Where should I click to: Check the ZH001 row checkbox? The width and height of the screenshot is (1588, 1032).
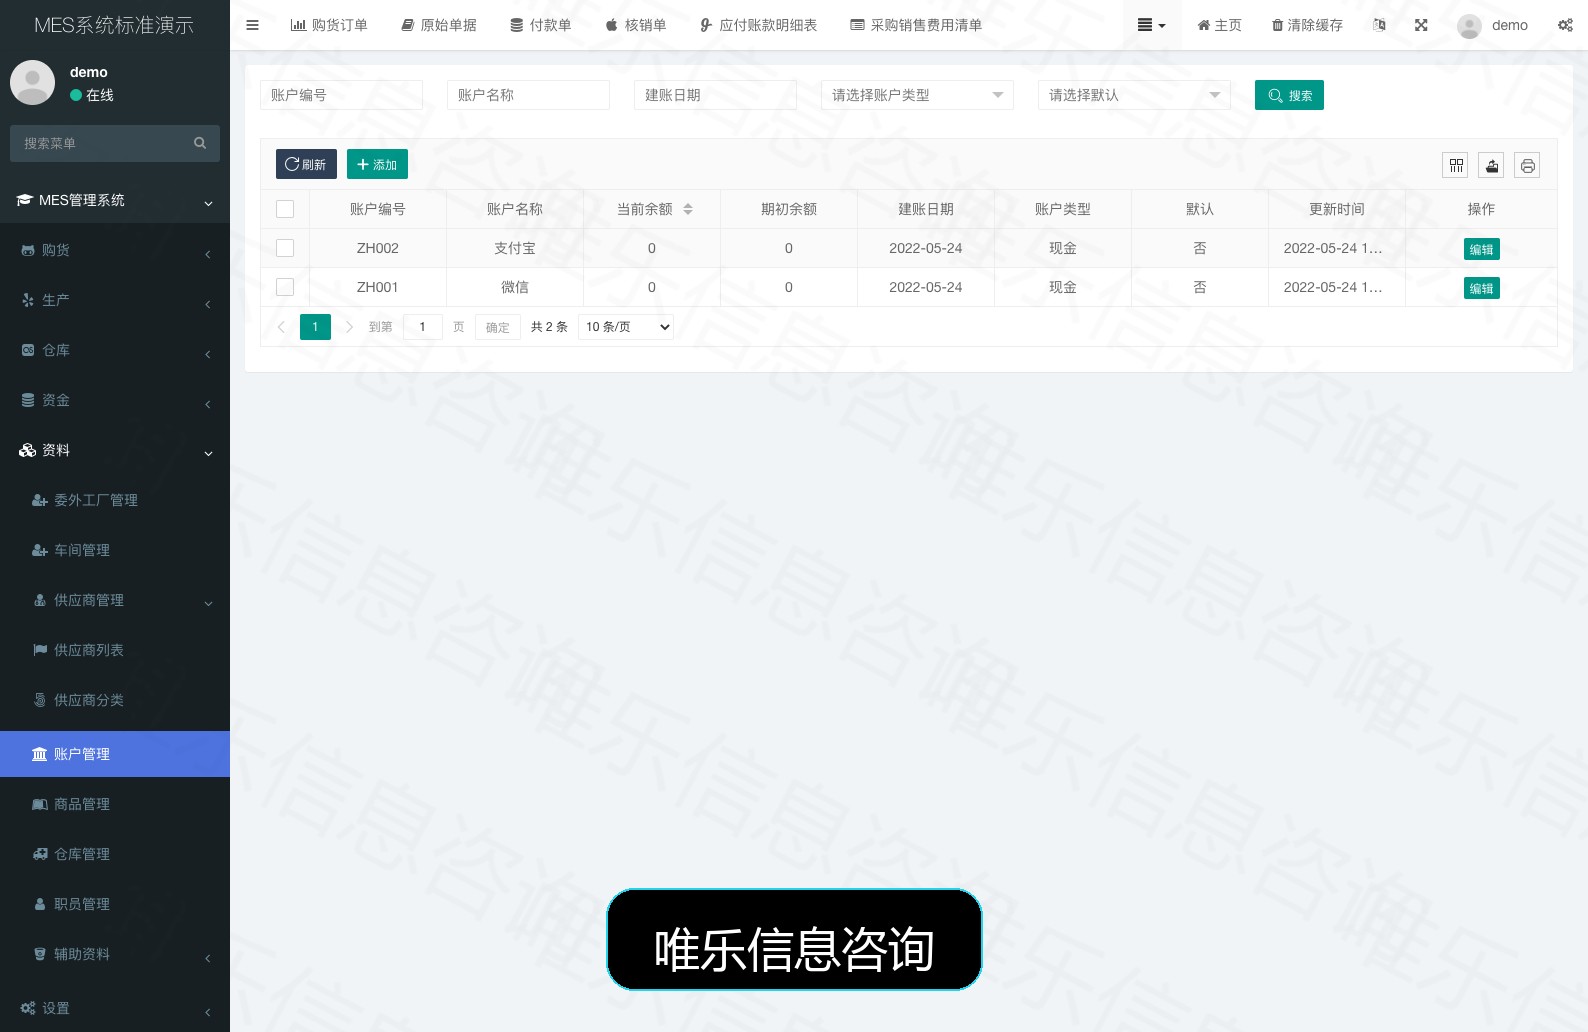point(285,287)
